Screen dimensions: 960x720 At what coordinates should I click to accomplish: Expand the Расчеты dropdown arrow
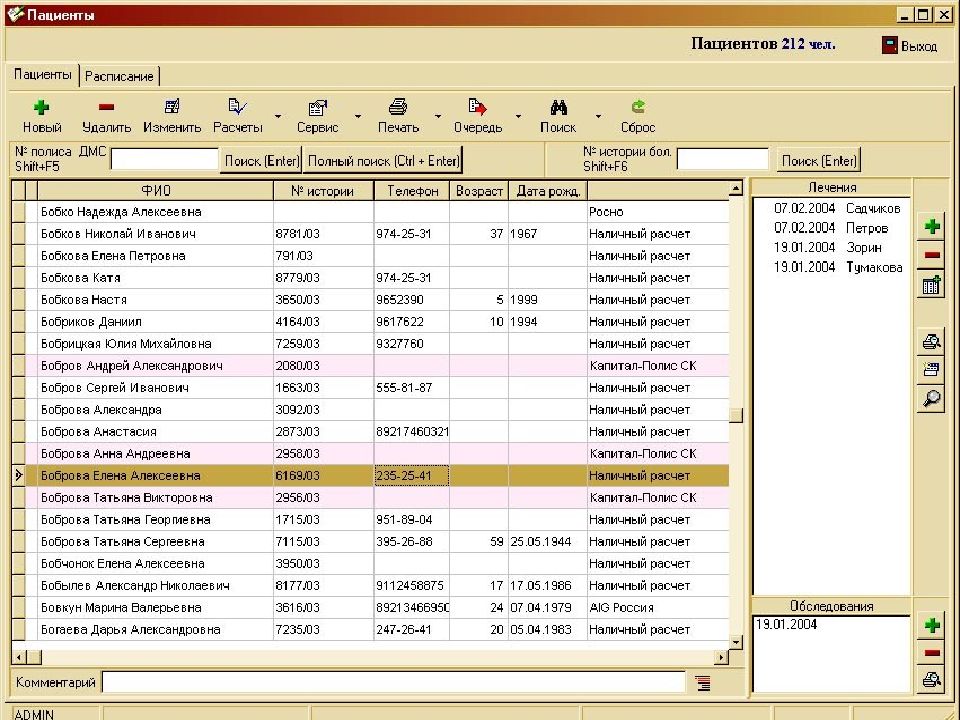pos(278,116)
